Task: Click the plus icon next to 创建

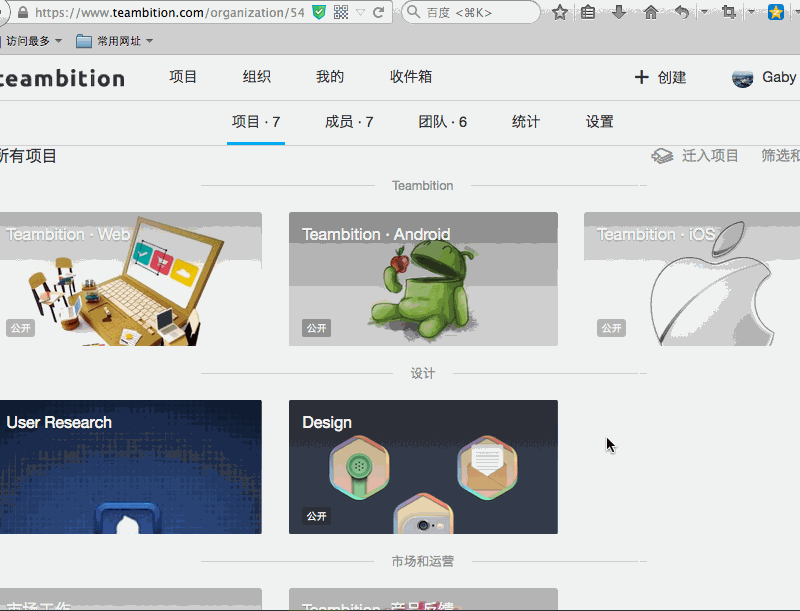Action: (x=642, y=77)
